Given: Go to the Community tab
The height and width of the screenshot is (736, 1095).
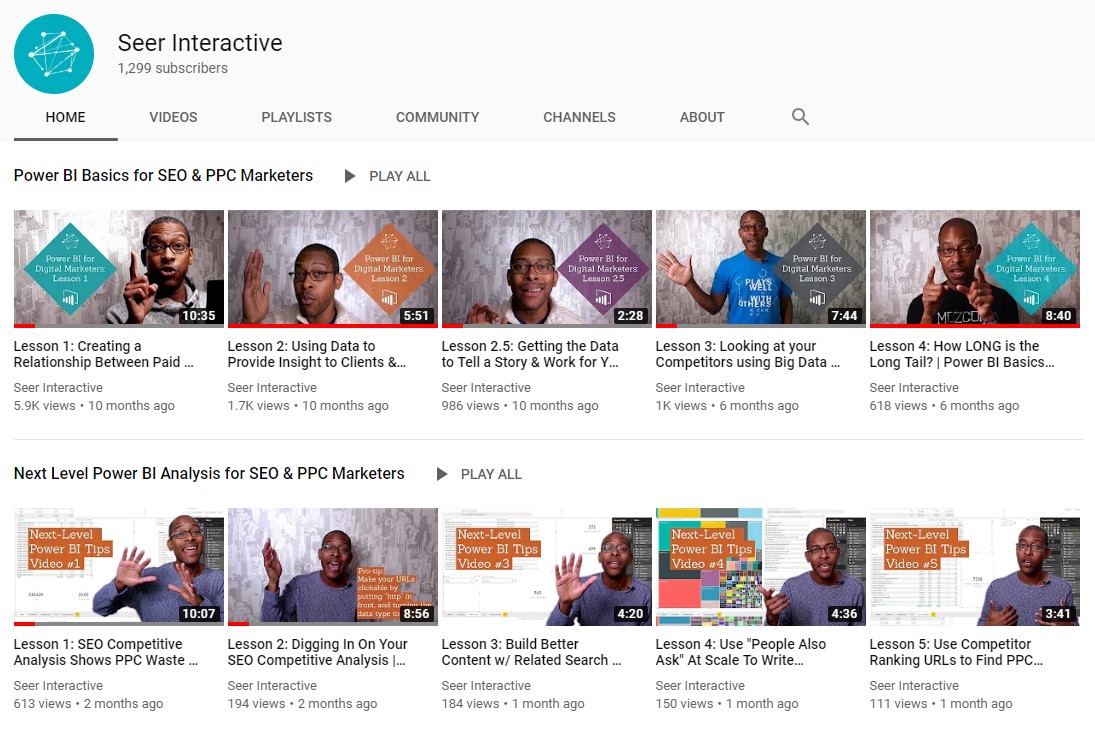Looking at the screenshot, I should [x=437, y=117].
